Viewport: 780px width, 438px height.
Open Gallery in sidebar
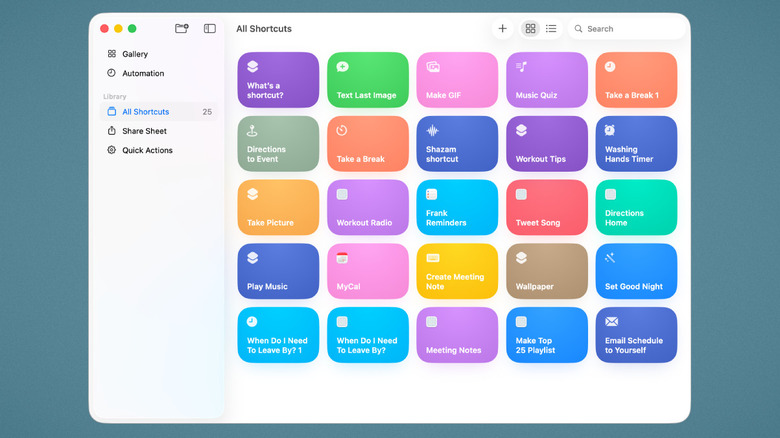[159, 54]
